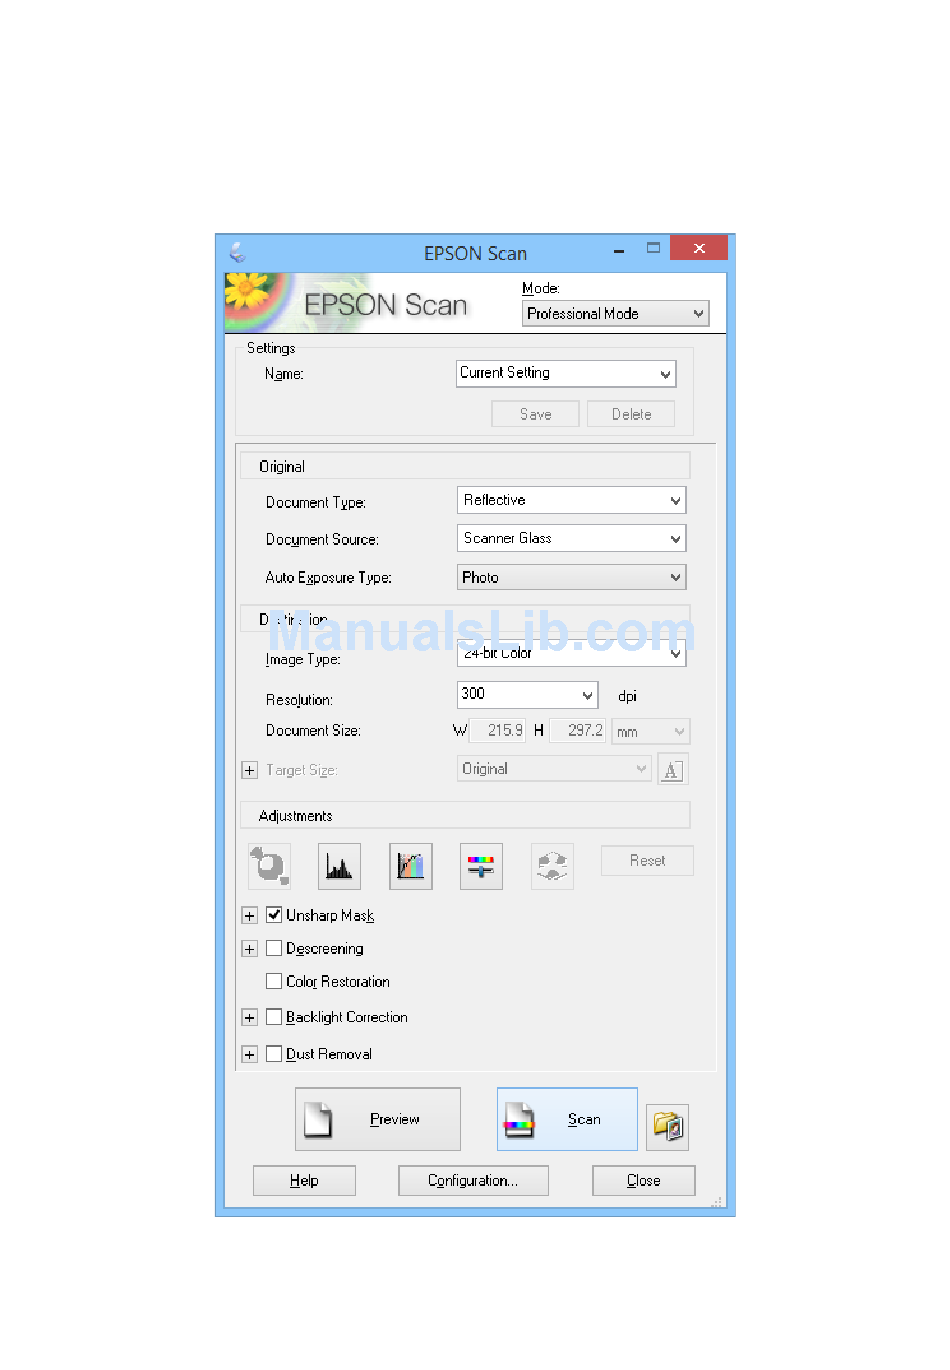Enable the Descreening checkbox
The image size is (950, 1370).
coord(274,948)
